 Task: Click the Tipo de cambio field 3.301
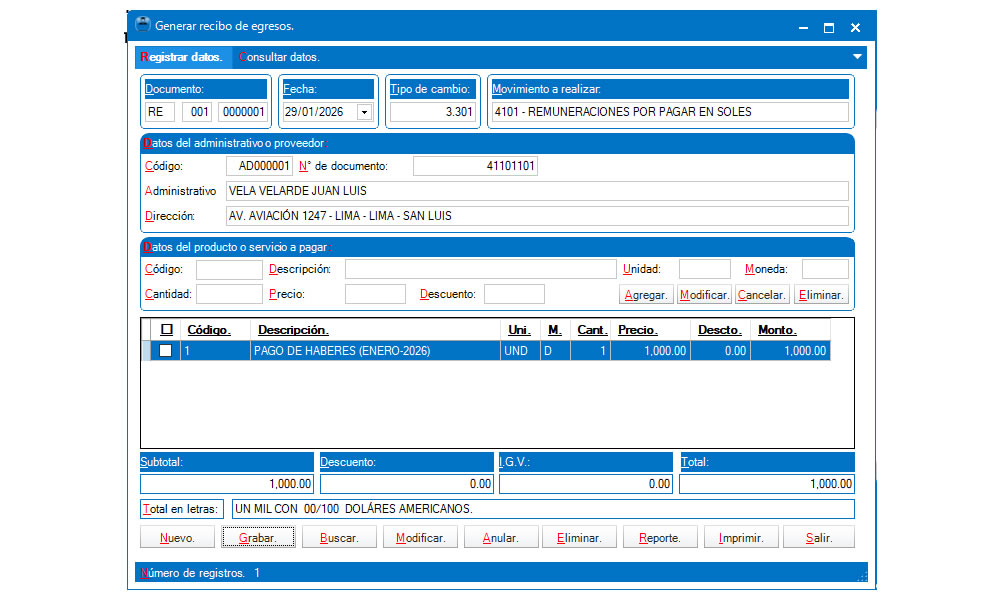(x=432, y=112)
